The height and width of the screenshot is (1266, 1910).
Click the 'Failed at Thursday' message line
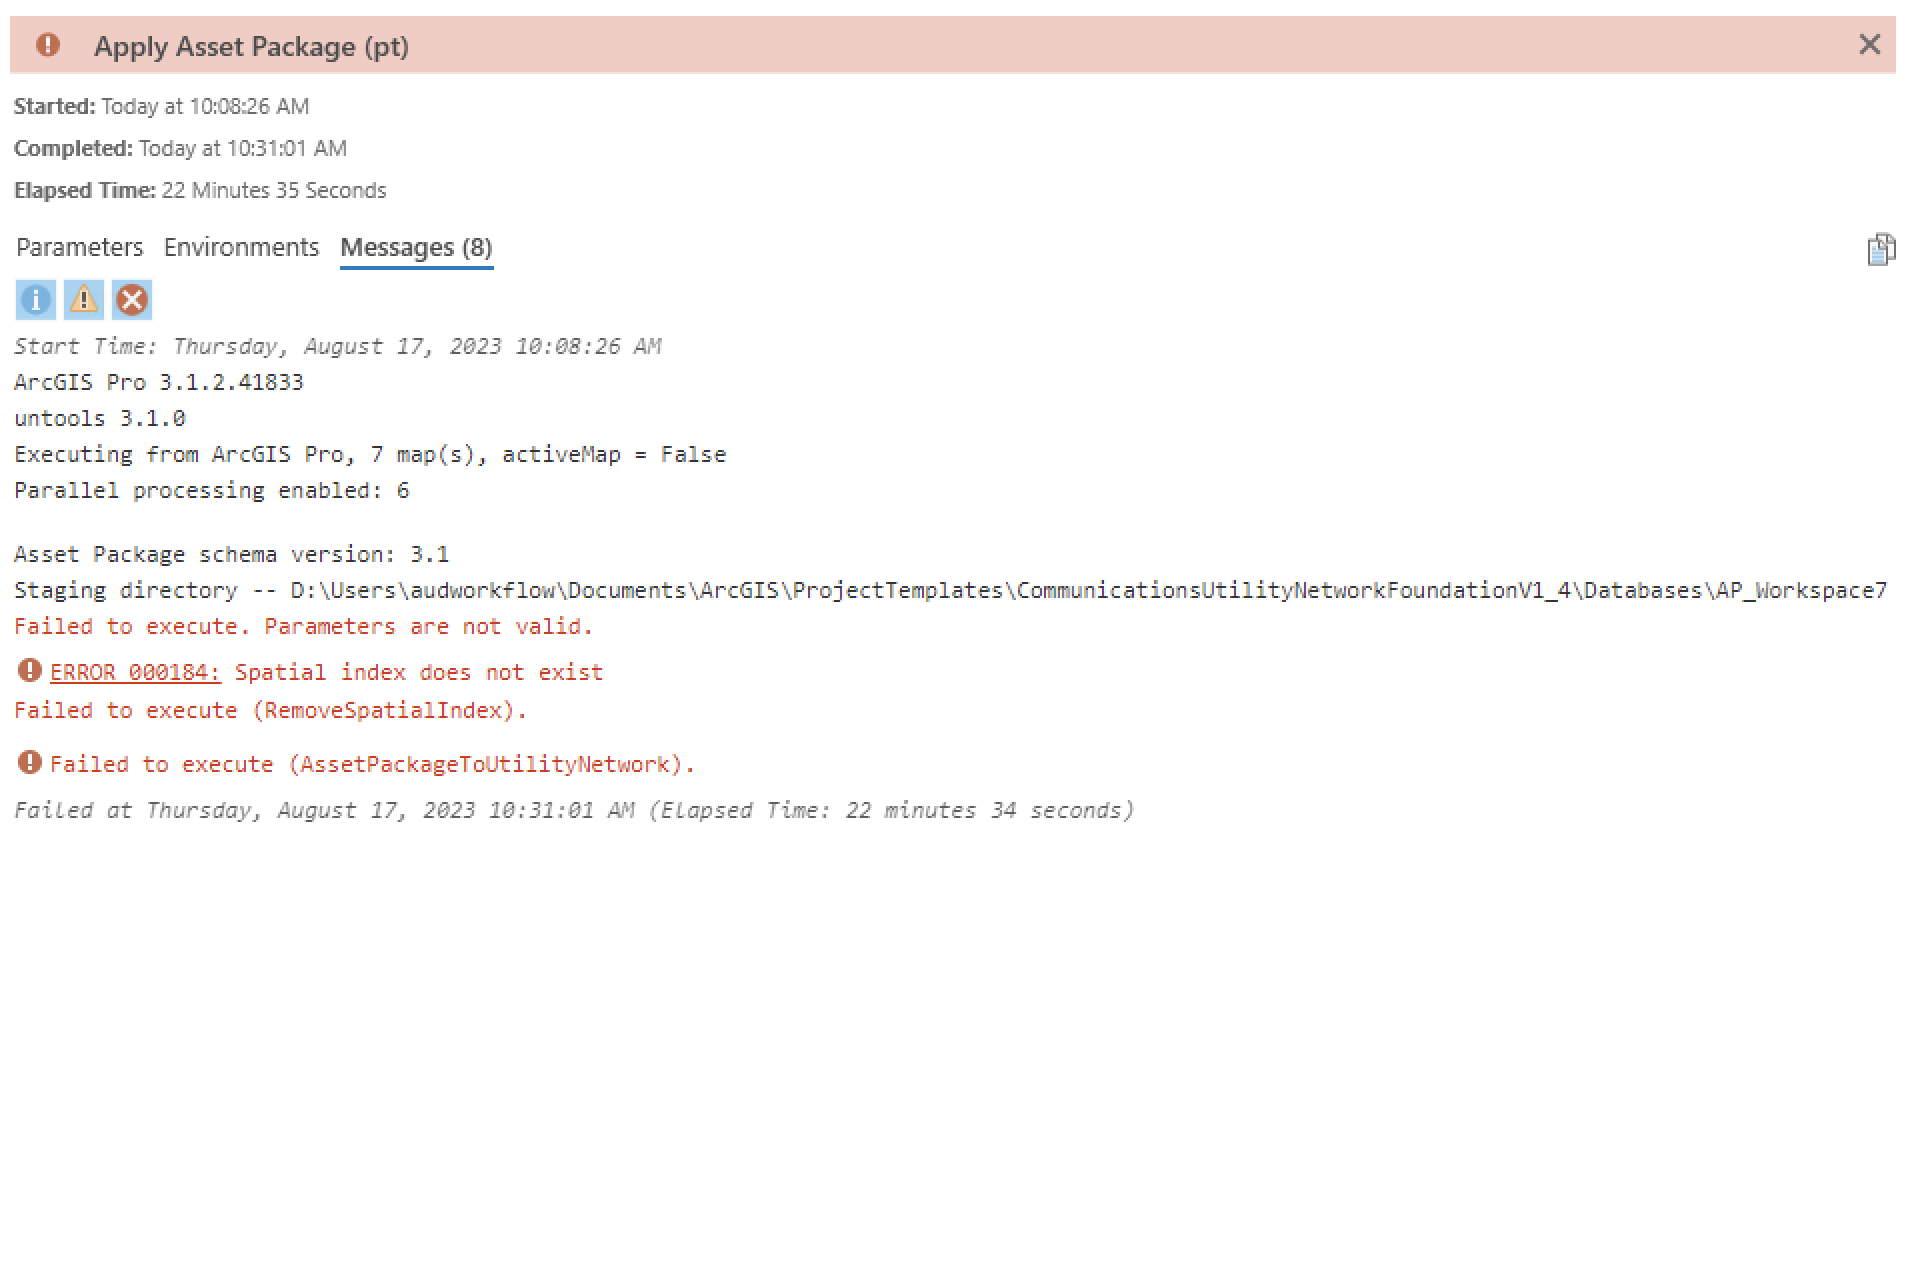pyautogui.click(x=574, y=810)
